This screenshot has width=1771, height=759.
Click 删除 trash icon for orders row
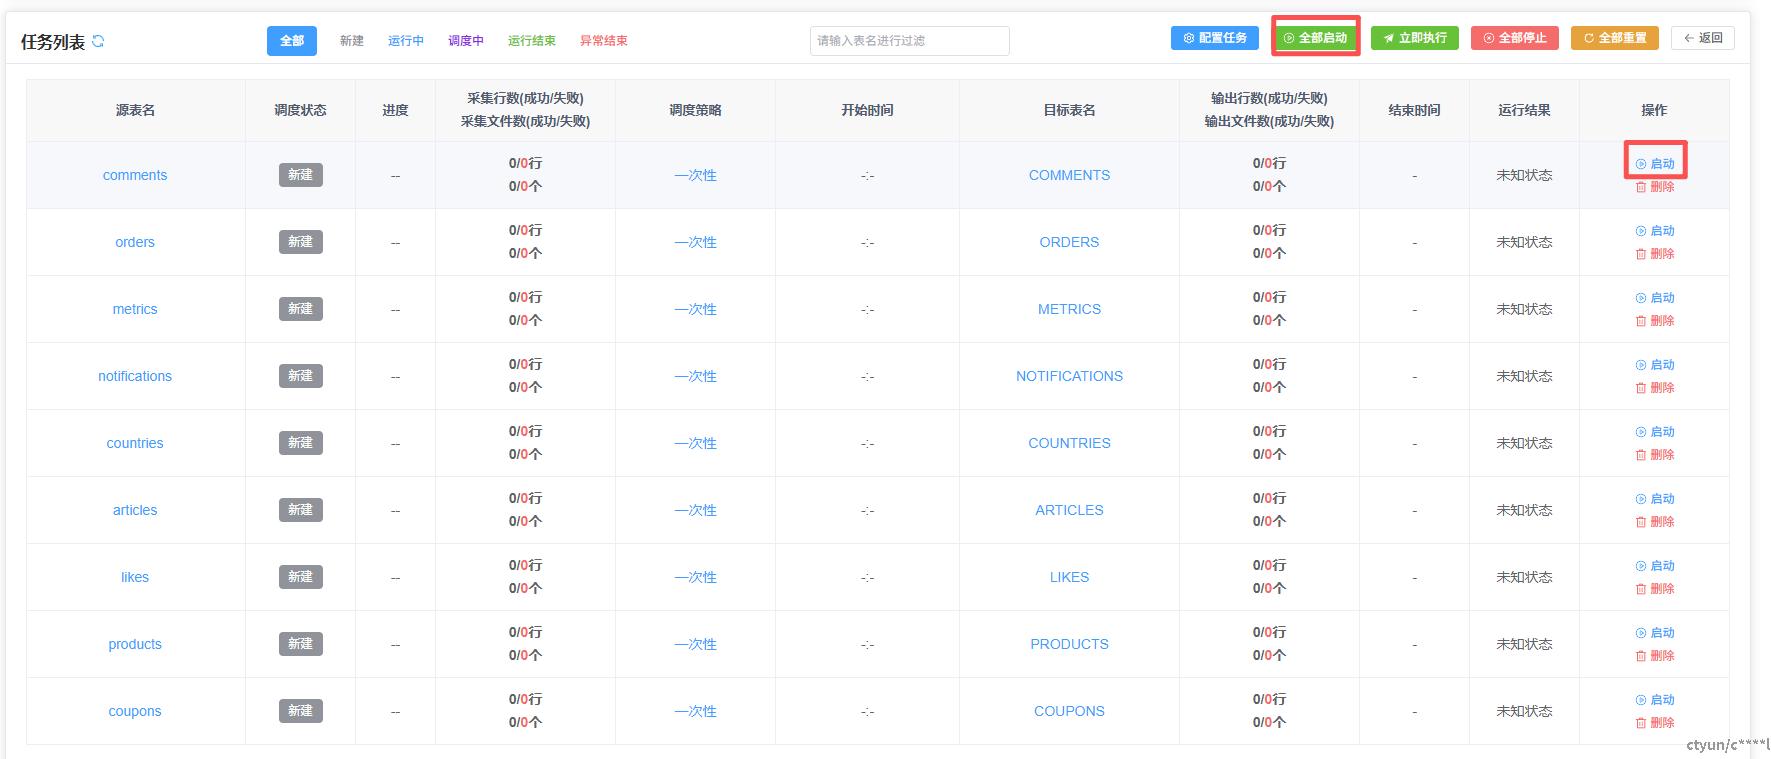point(1641,254)
